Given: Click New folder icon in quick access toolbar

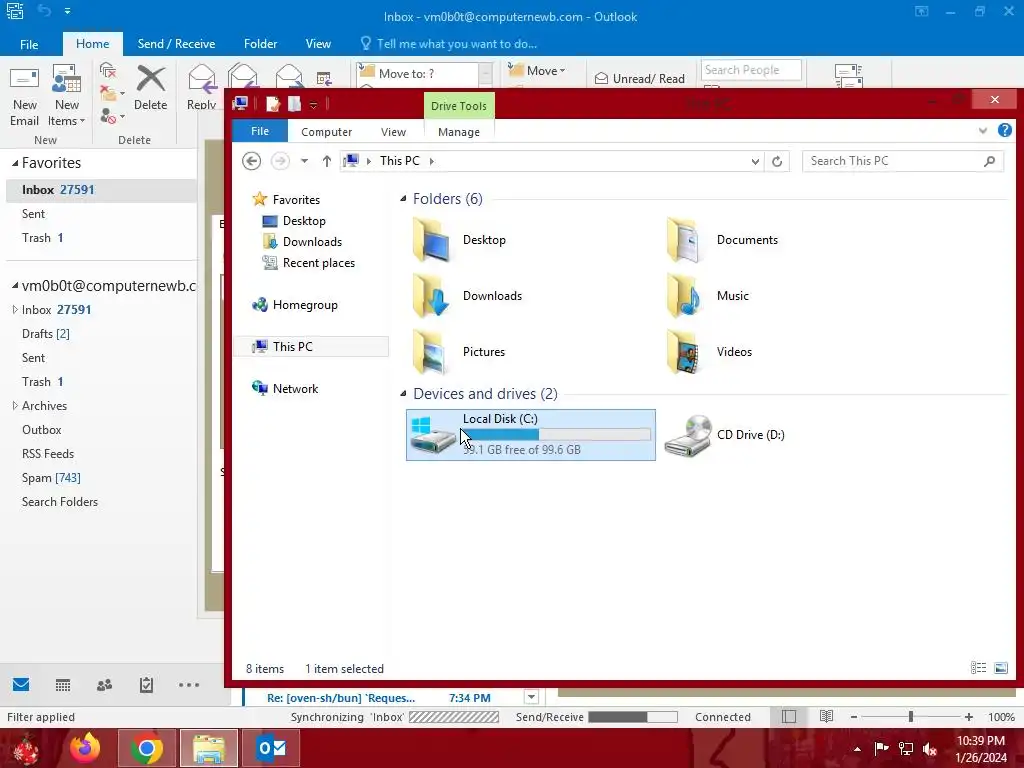Looking at the screenshot, I should point(295,104).
